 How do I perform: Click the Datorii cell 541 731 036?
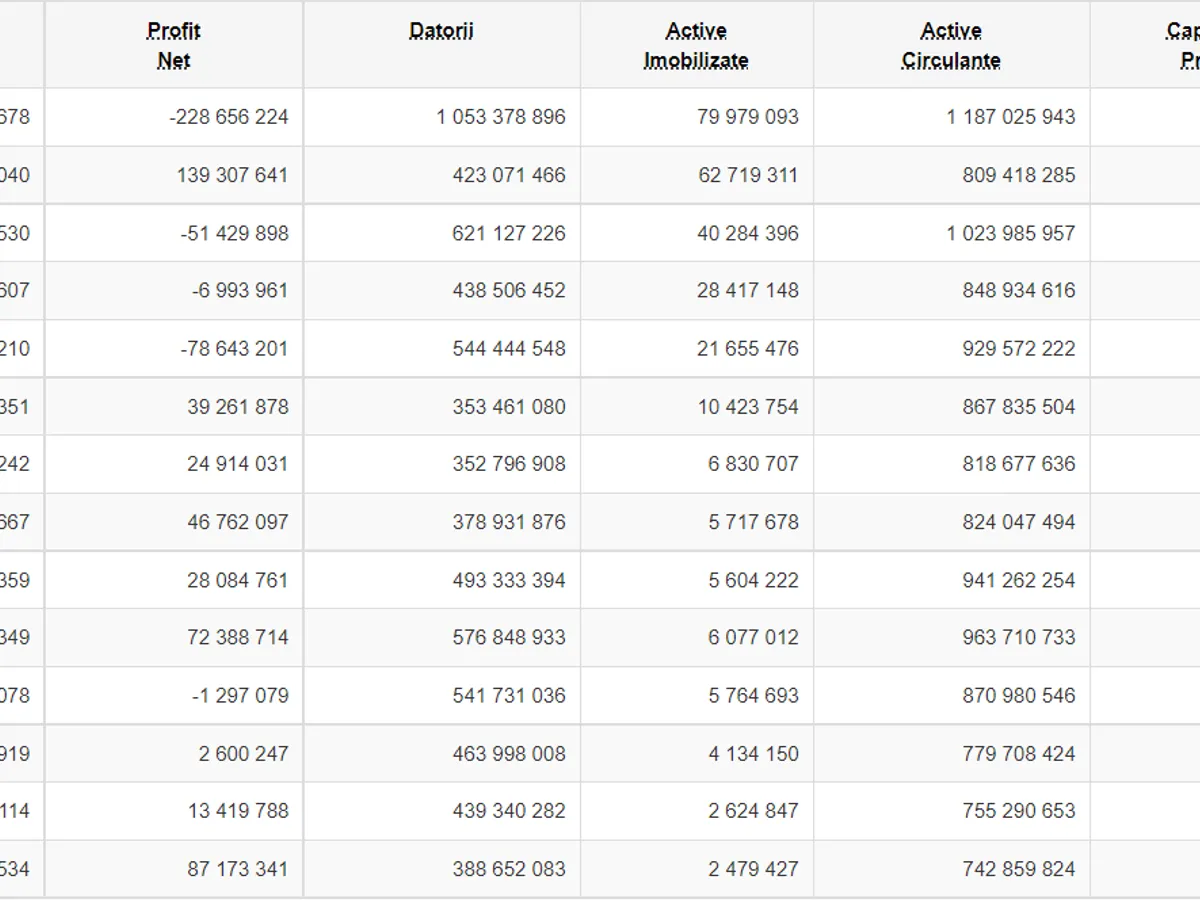click(508, 695)
